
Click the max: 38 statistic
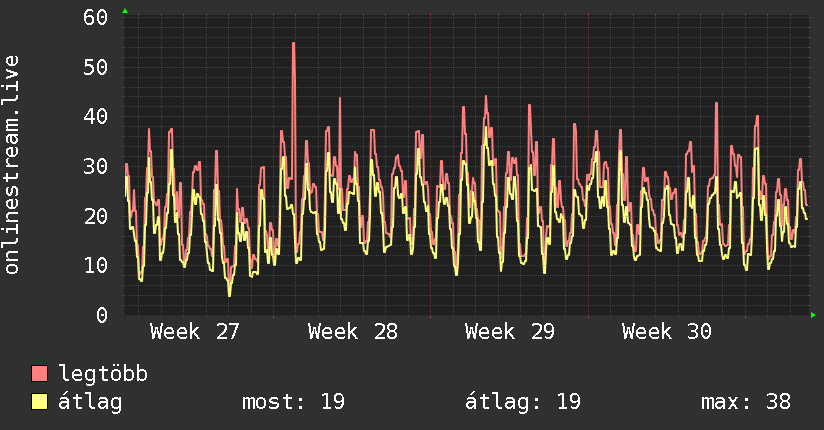tap(746, 402)
